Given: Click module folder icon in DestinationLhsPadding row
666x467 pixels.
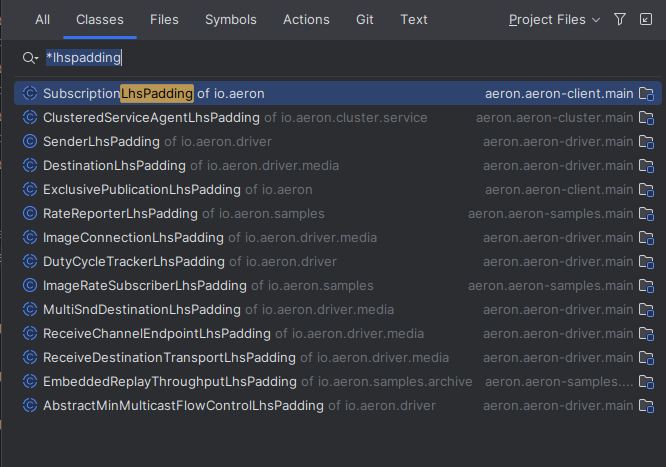Looking at the screenshot, I should (646, 166).
